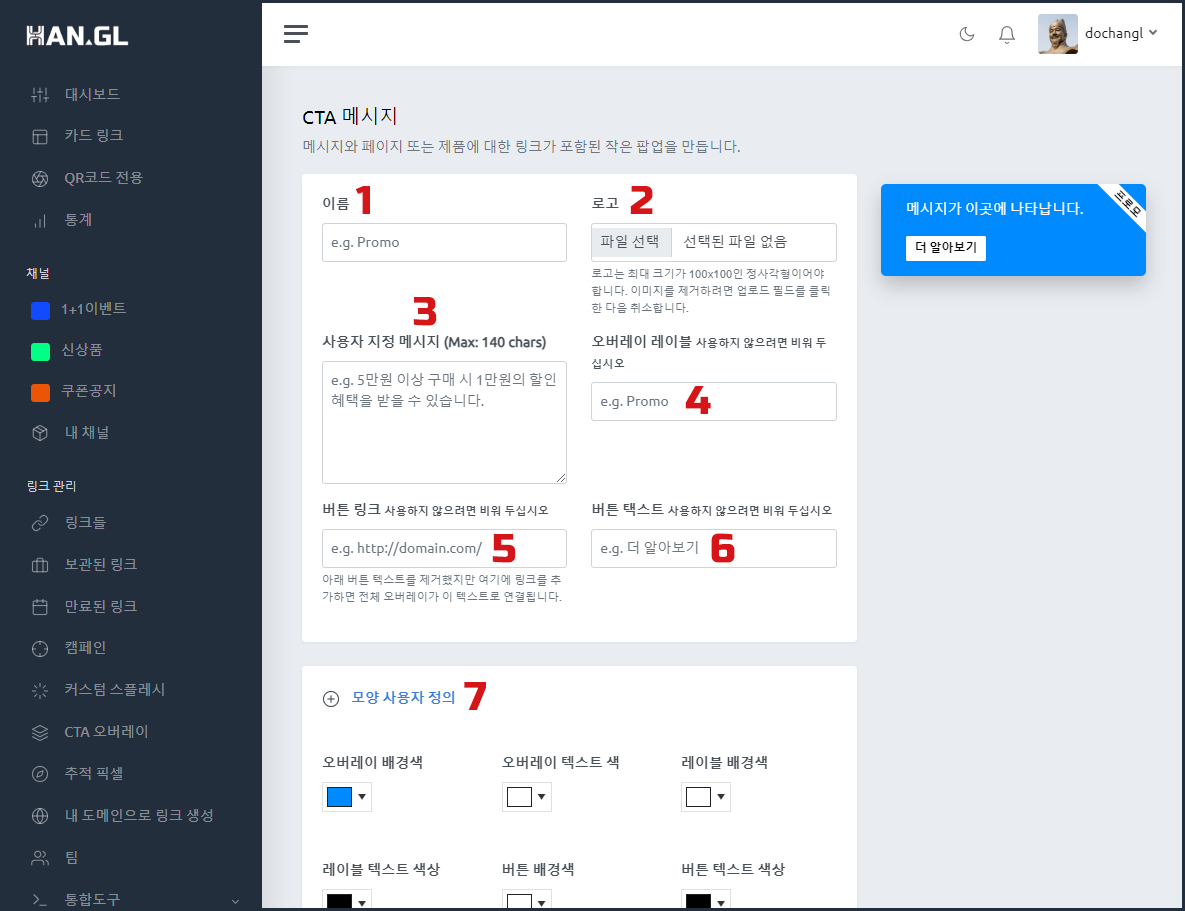Image resolution: width=1185 pixels, height=911 pixels.
Task: Select the green 신상품 channel swatch
Action: pyautogui.click(x=40, y=351)
